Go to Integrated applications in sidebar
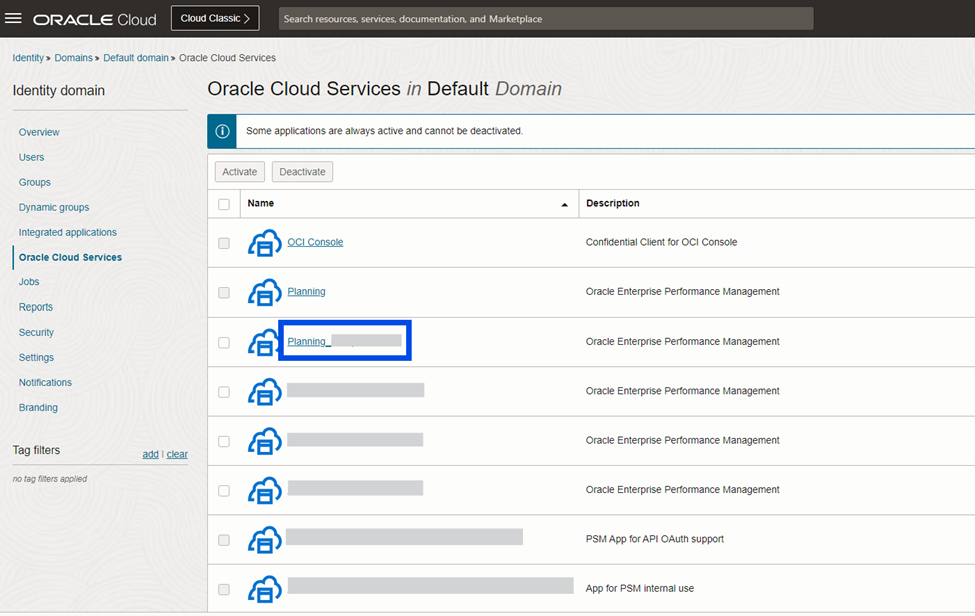Screen dimensions: 975x616 click(x=67, y=232)
